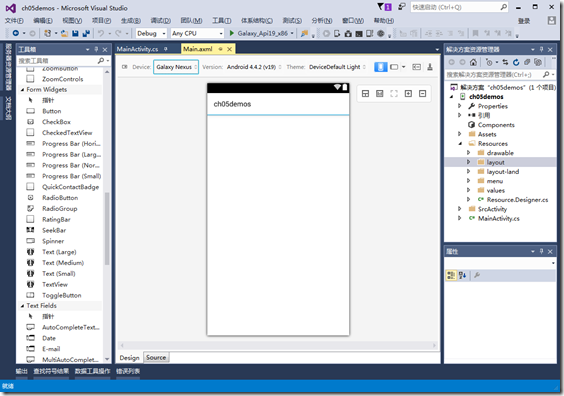Expand the values folder node
Screen dimensions: 564x396
(468, 190)
